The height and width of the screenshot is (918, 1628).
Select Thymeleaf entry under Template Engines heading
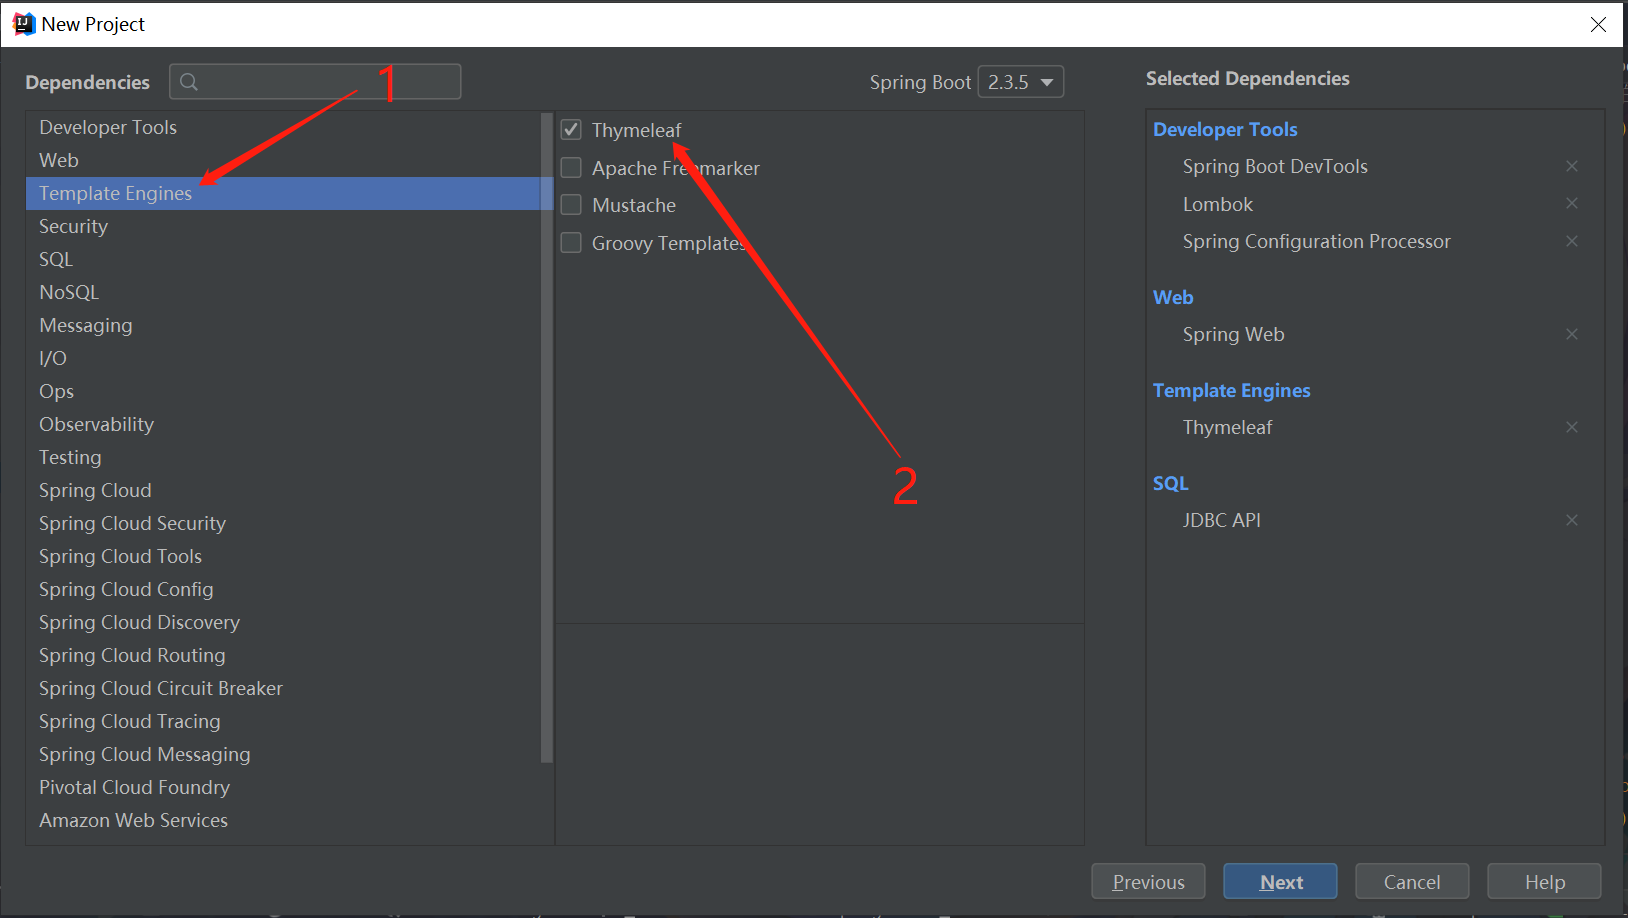point(1227,427)
